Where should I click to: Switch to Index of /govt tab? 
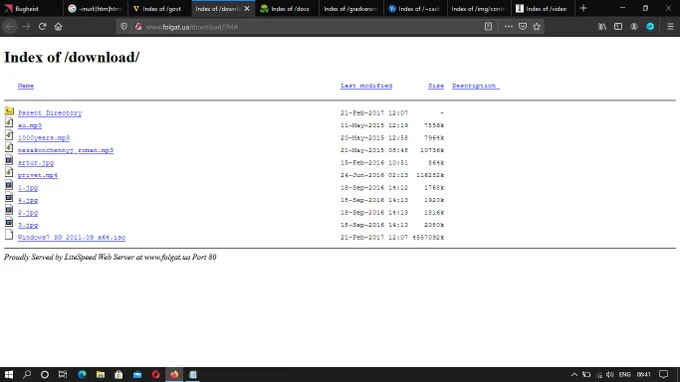pyautogui.click(x=159, y=8)
